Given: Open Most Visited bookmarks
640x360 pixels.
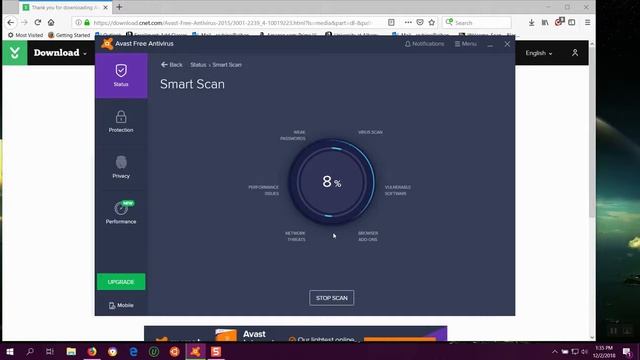Looking at the screenshot, I should 25,35.
